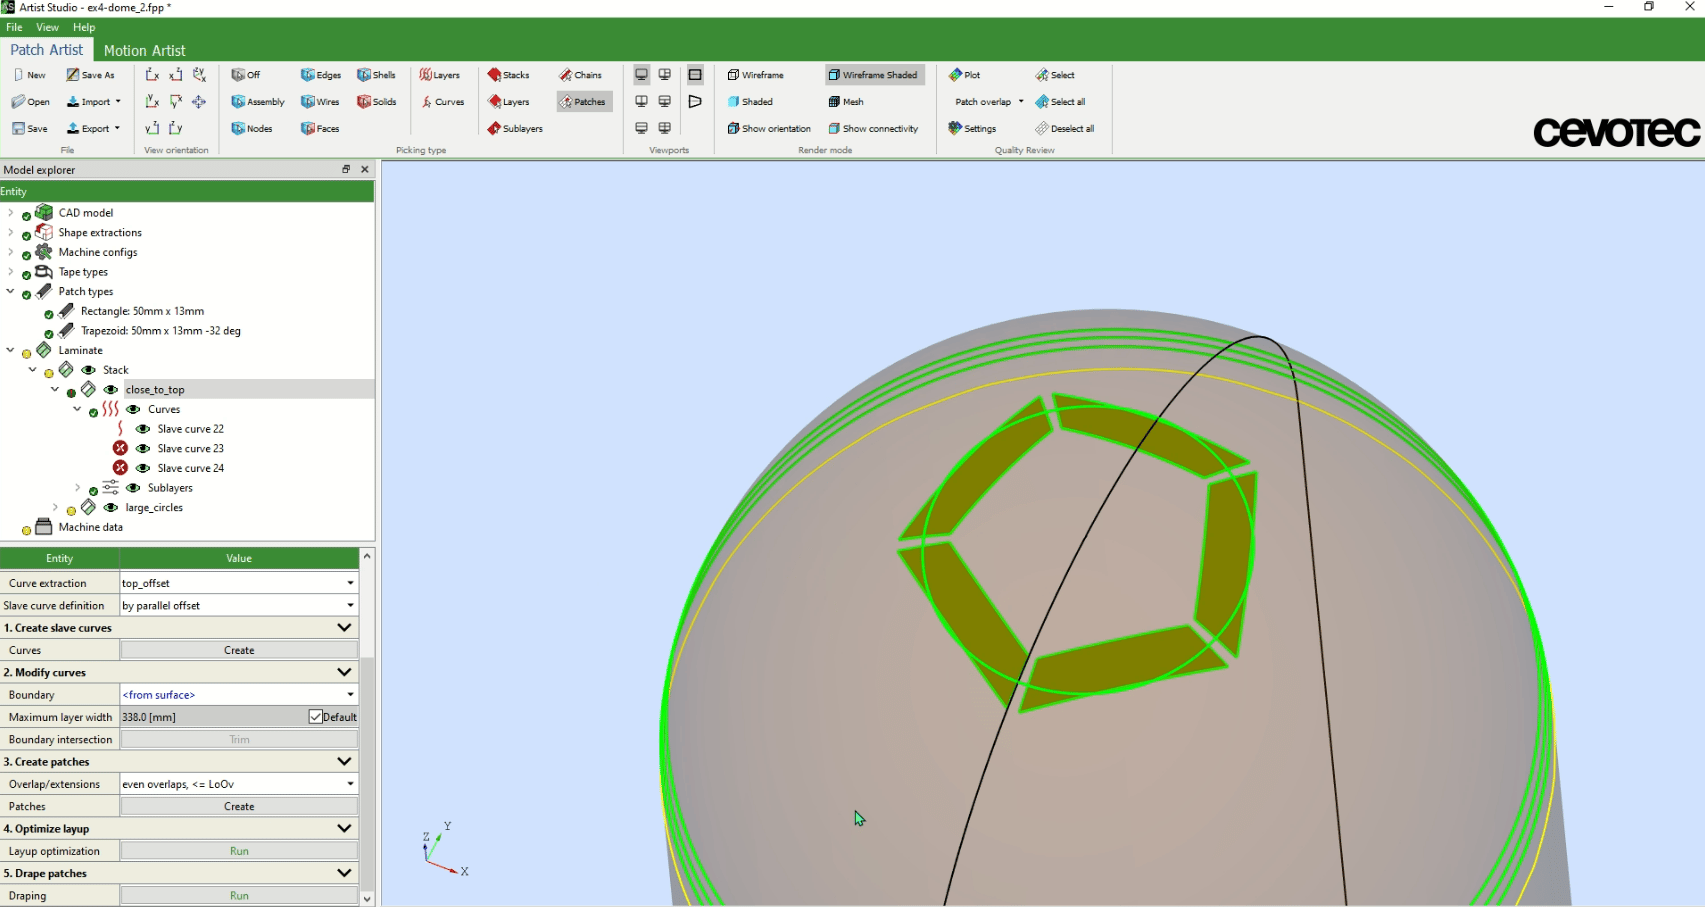This screenshot has height=907, width=1705.
Task: Open the Curve extraction dropdown
Action: coord(350,583)
